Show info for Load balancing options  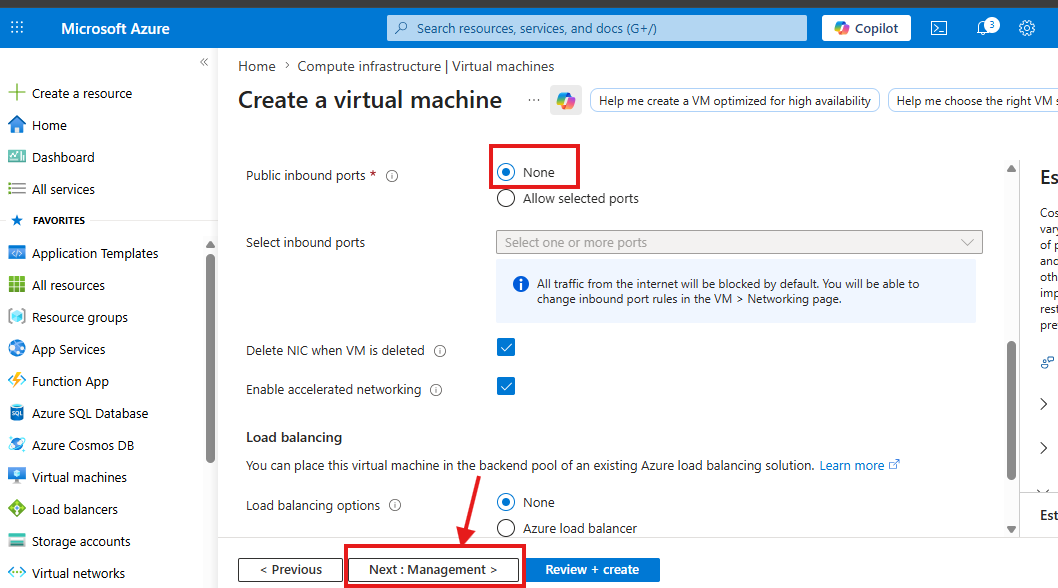pyautogui.click(x=395, y=506)
